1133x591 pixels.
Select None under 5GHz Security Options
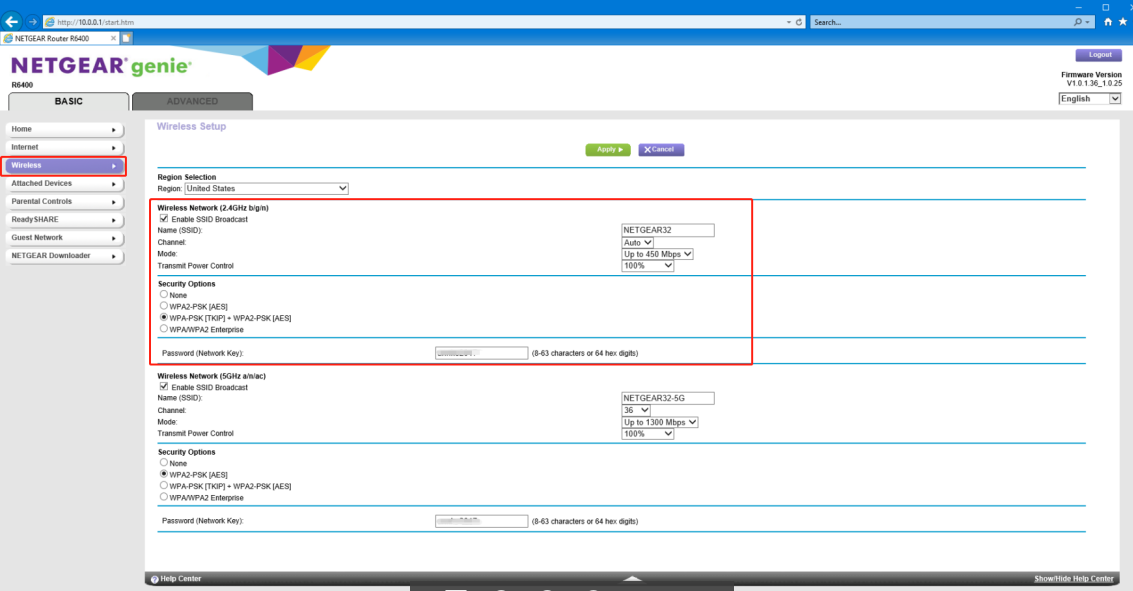point(164,463)
